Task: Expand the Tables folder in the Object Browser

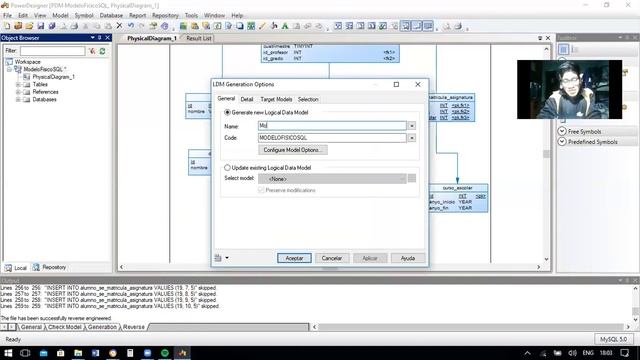Action: (18, 84)
